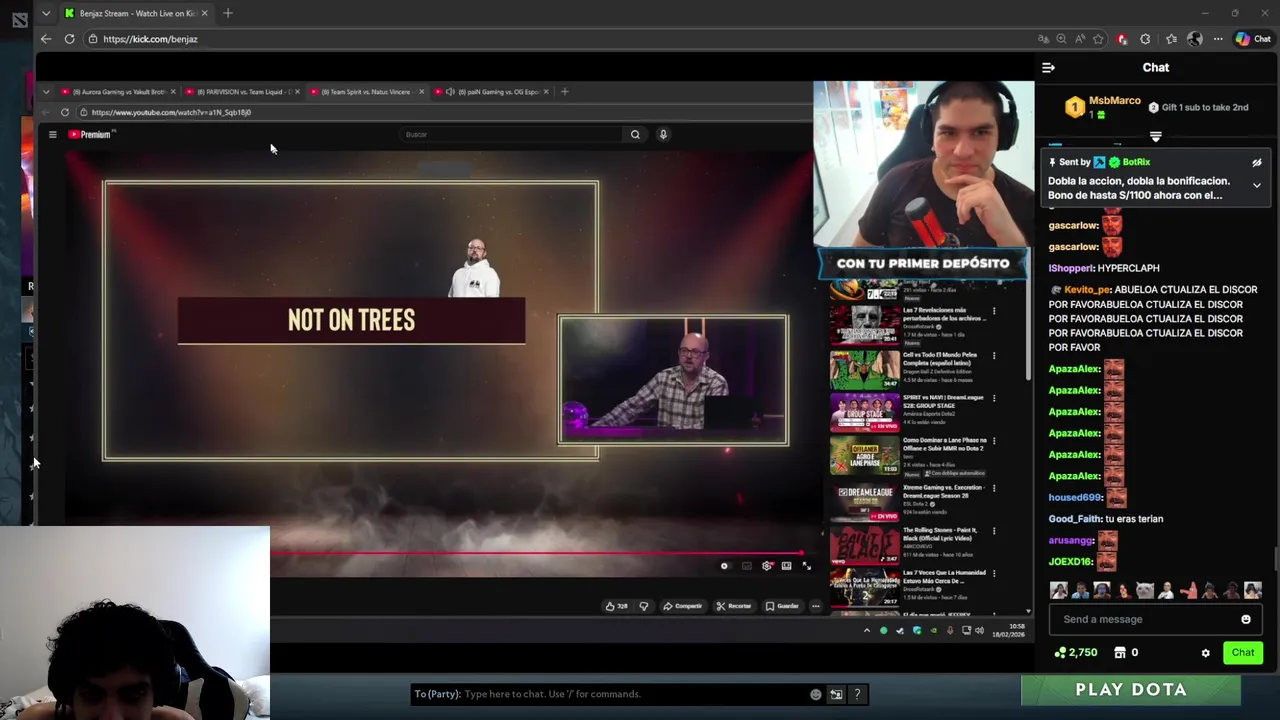Select the Benjaz Stream Kick tab

tap(136, 13)
